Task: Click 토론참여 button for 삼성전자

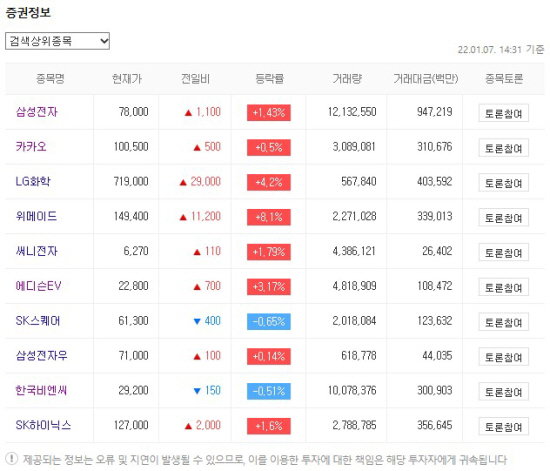Action: click(x=503, y=113)
